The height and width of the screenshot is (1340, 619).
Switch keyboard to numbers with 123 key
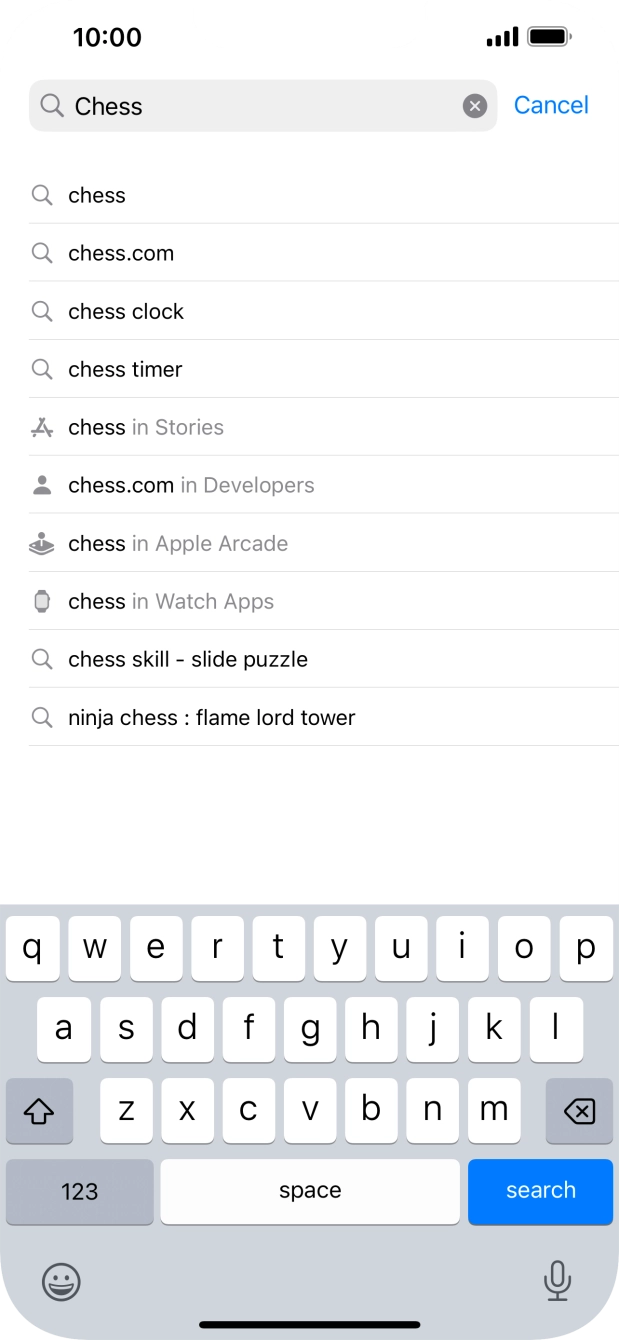tap(79, 1191)
